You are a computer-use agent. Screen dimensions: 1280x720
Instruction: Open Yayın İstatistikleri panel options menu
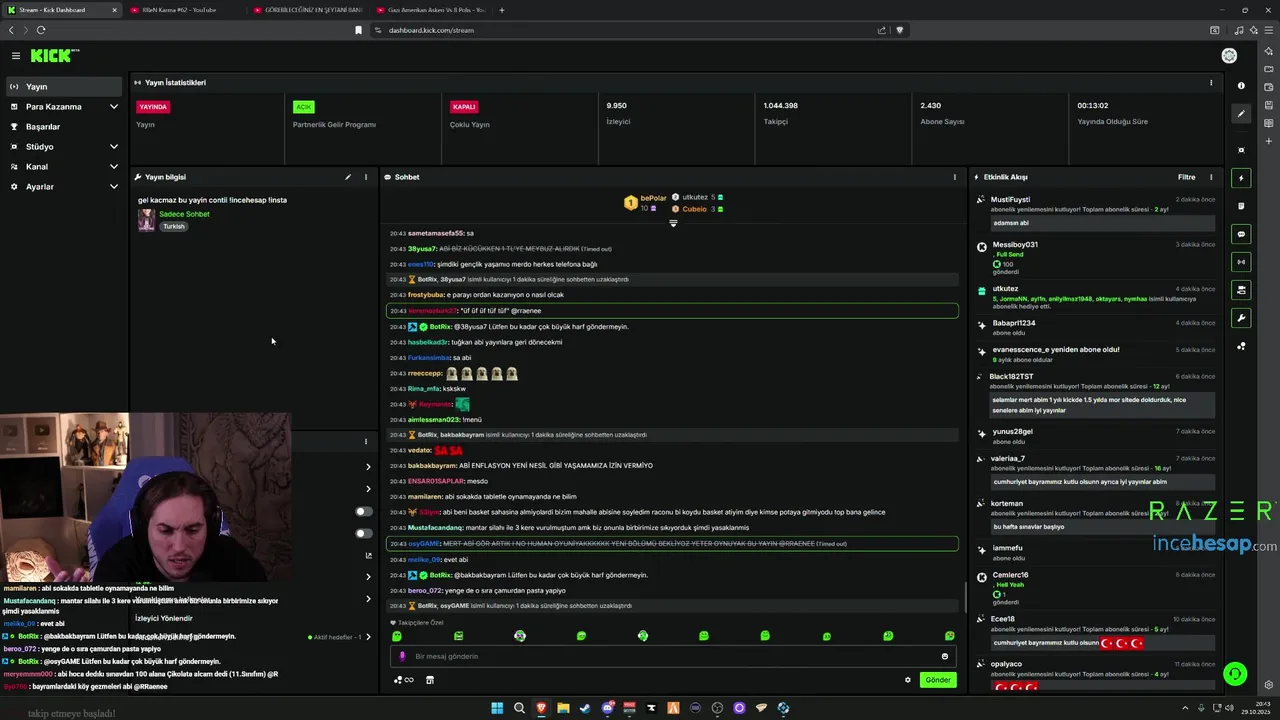1211,83
